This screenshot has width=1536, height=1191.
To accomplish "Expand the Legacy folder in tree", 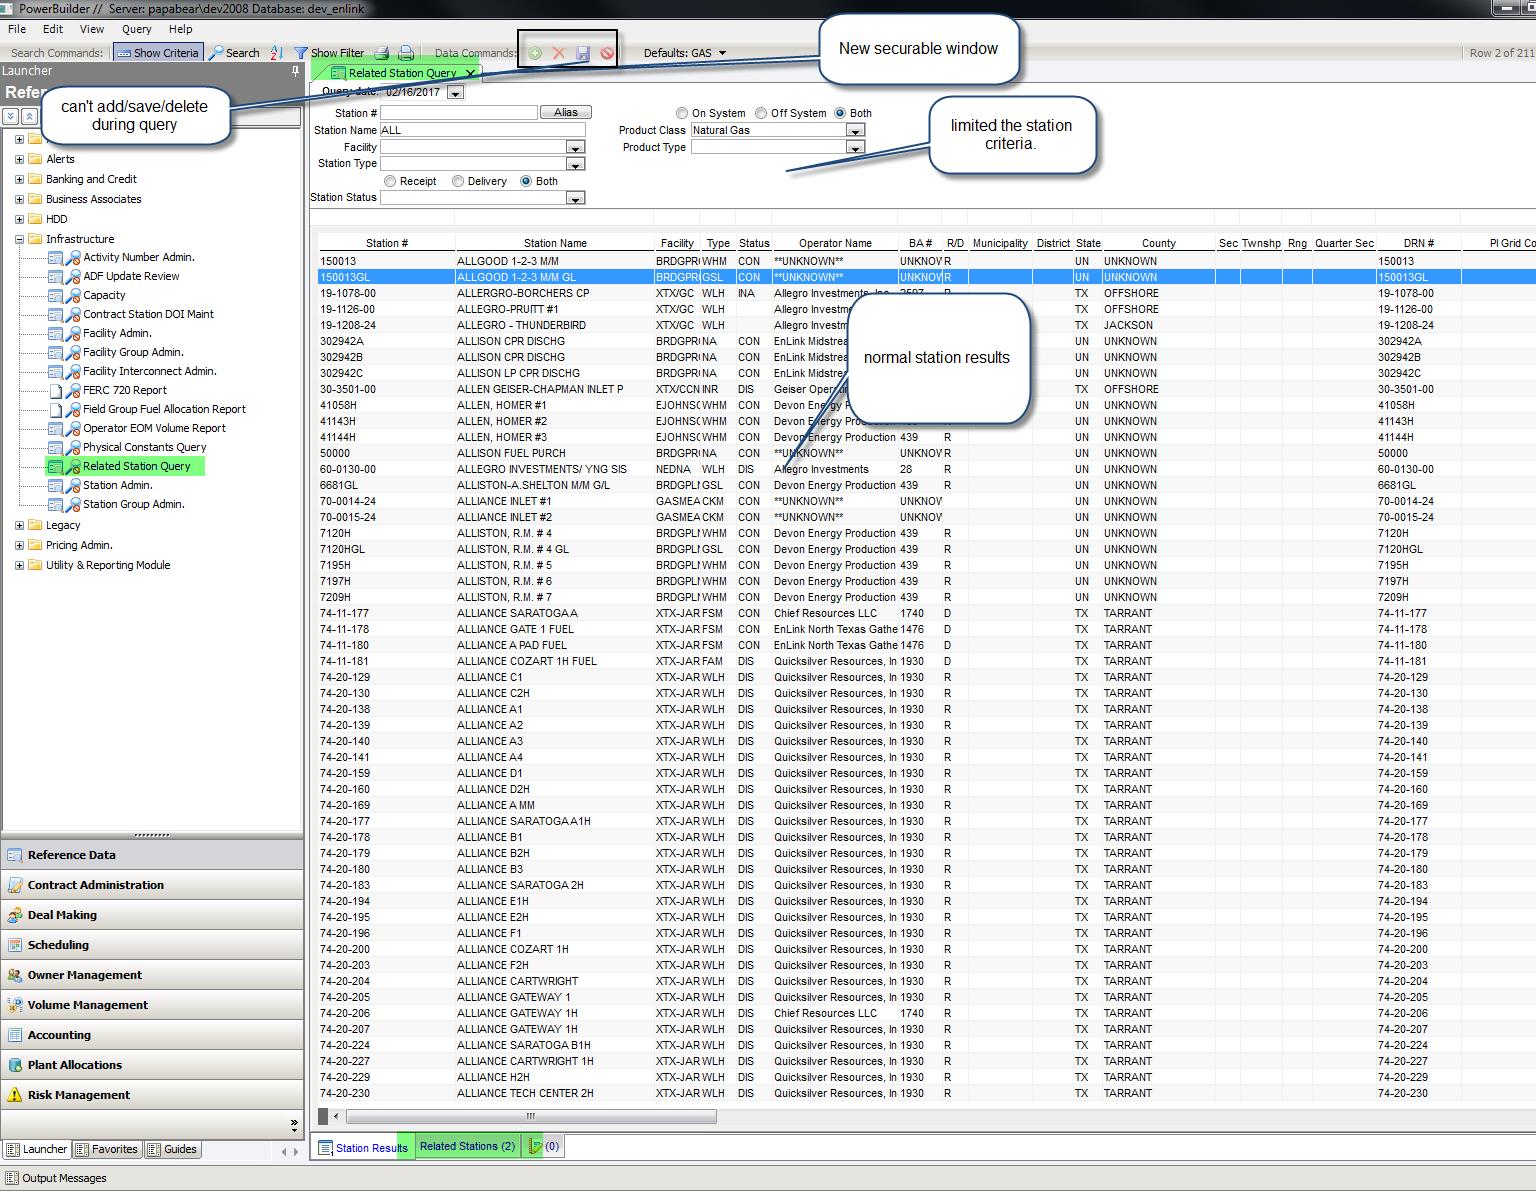I will click(x=19, y=525).
